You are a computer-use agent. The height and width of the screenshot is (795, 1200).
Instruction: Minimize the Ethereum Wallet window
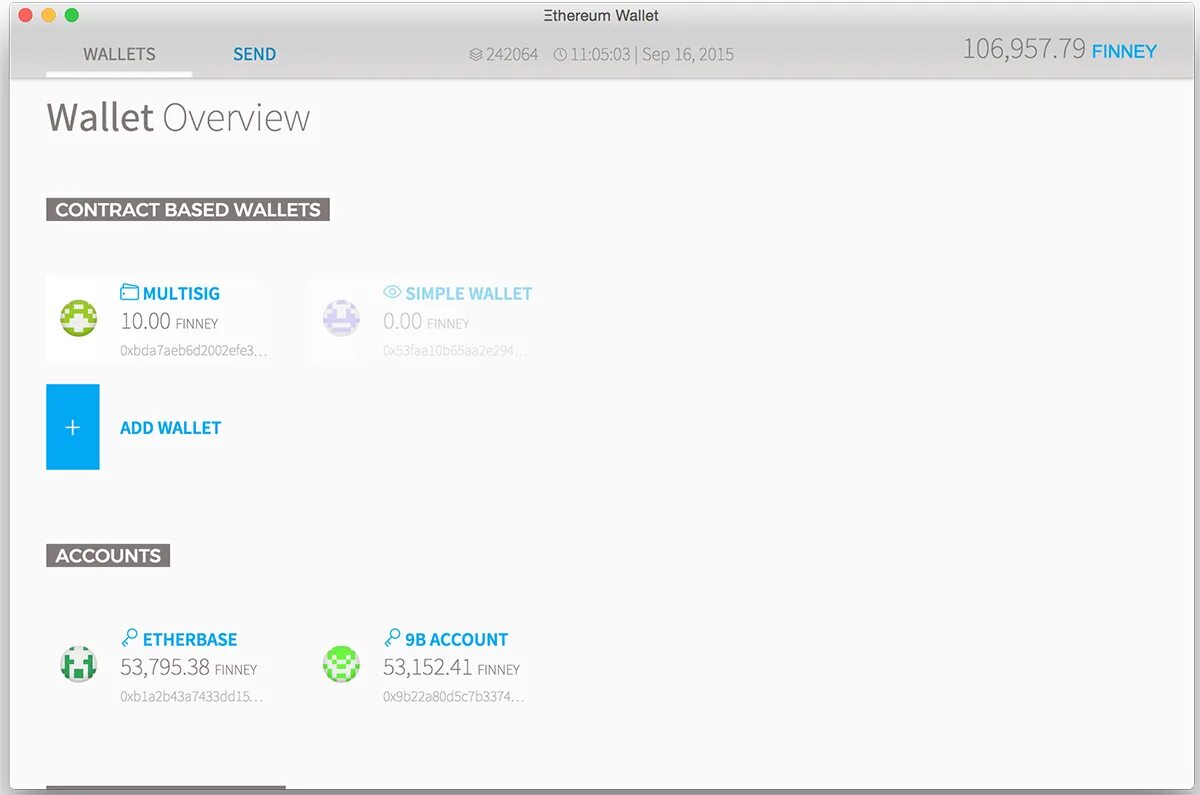click(x=49, y=15)
